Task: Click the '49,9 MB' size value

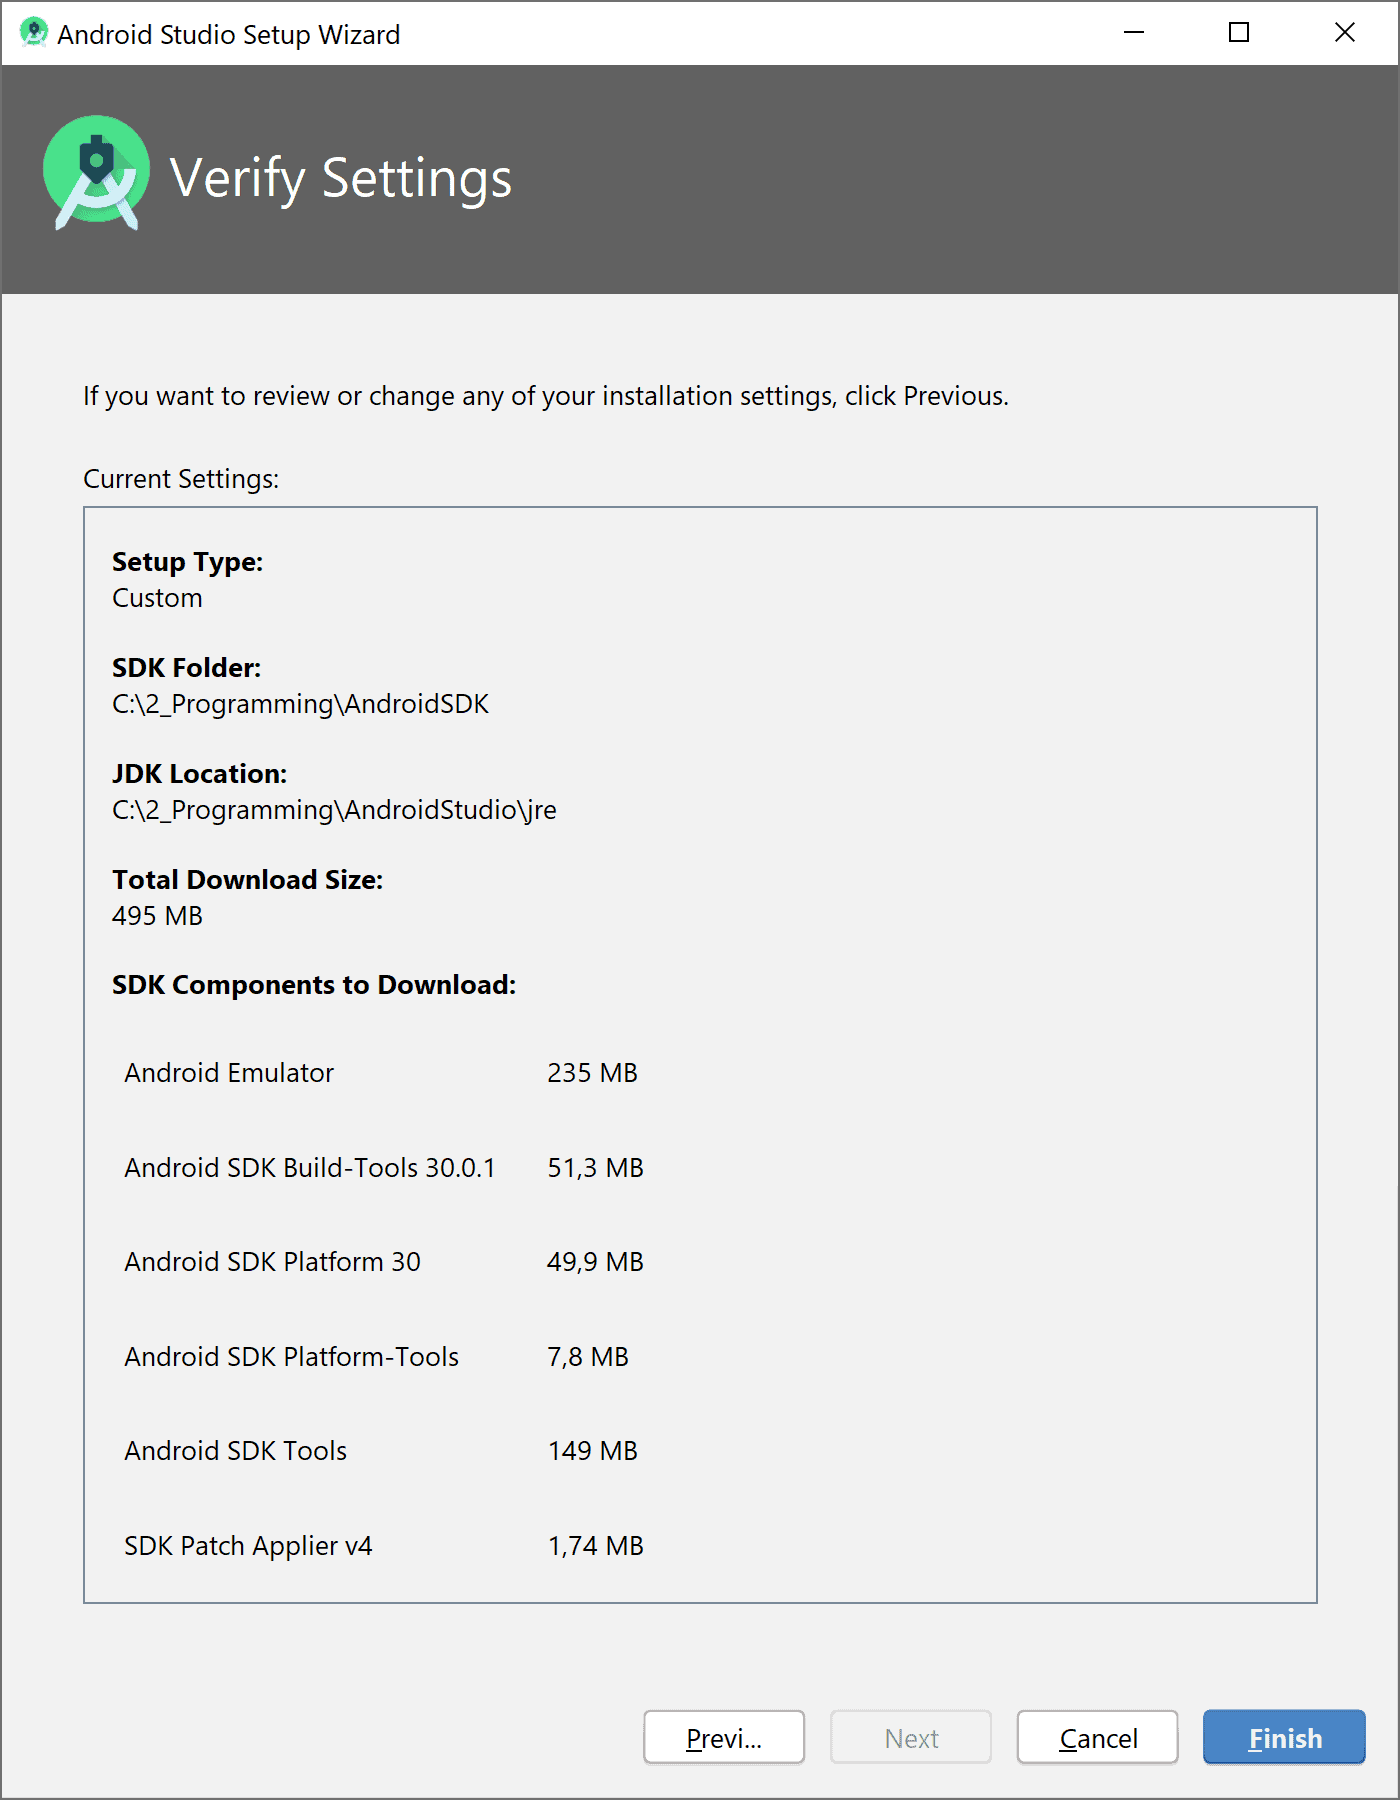Action: click(x=595, y=1262)
